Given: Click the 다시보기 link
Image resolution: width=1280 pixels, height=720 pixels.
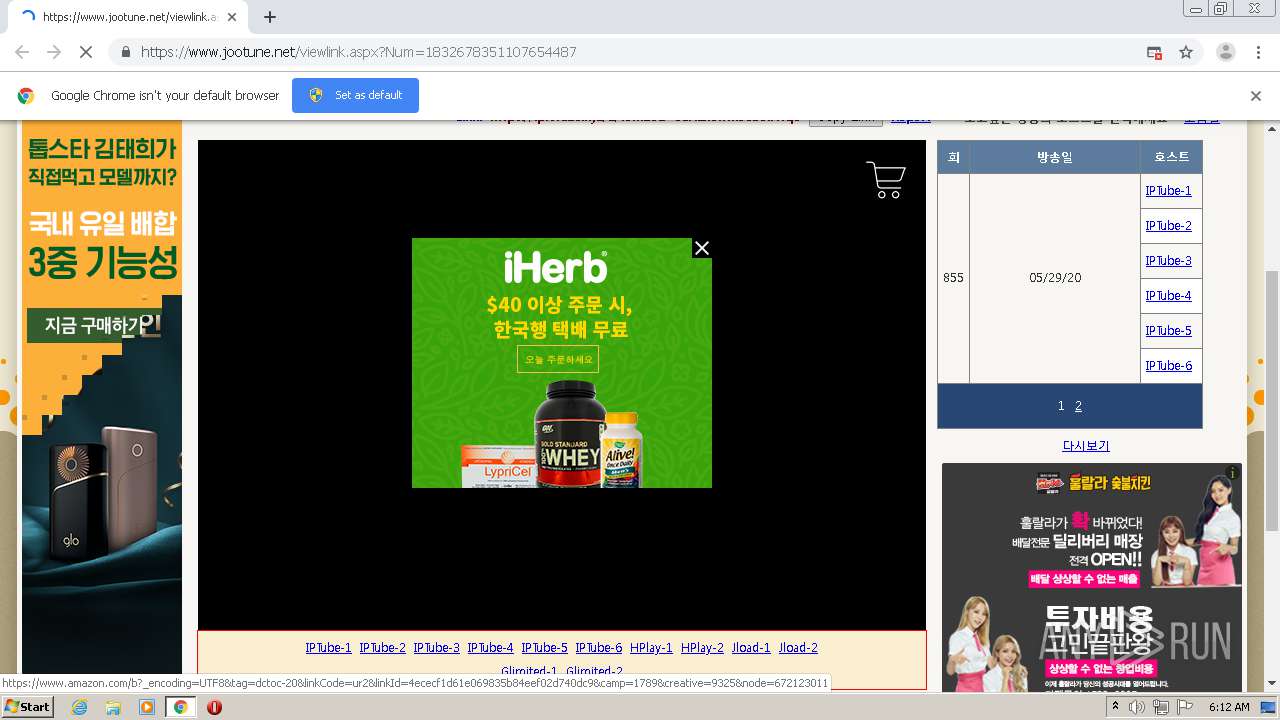Looking at the screenshot, I should click(x=1086, y=446).
